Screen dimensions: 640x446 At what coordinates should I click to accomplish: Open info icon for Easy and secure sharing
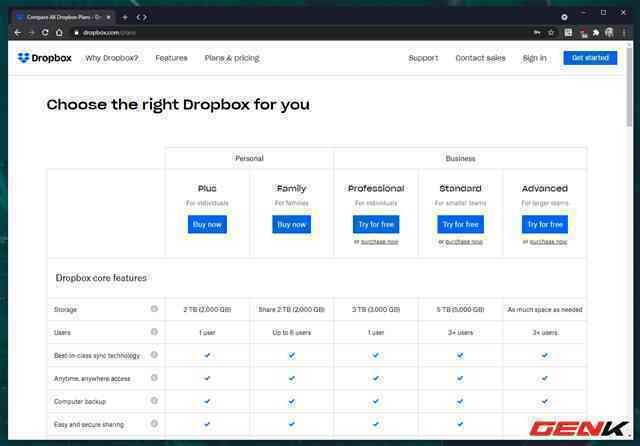[154, 424]
